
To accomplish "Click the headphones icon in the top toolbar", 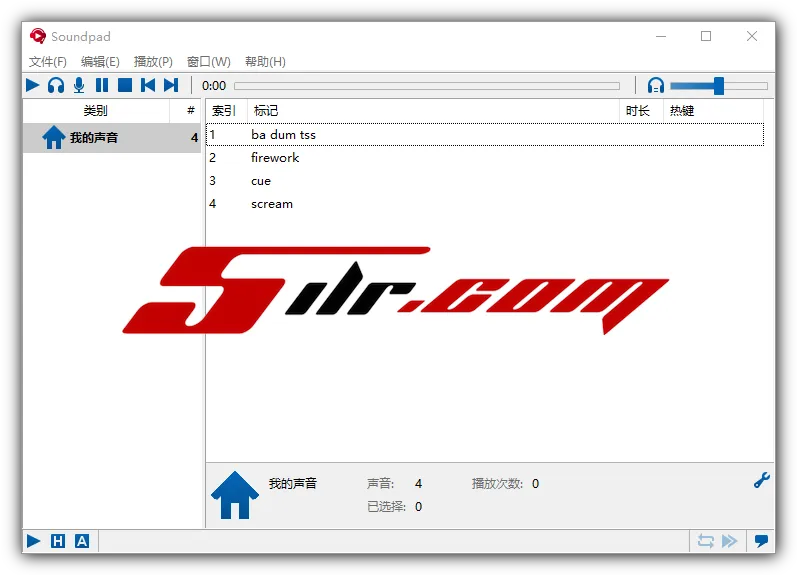I will pyautogui.click(x=56, y=85).
